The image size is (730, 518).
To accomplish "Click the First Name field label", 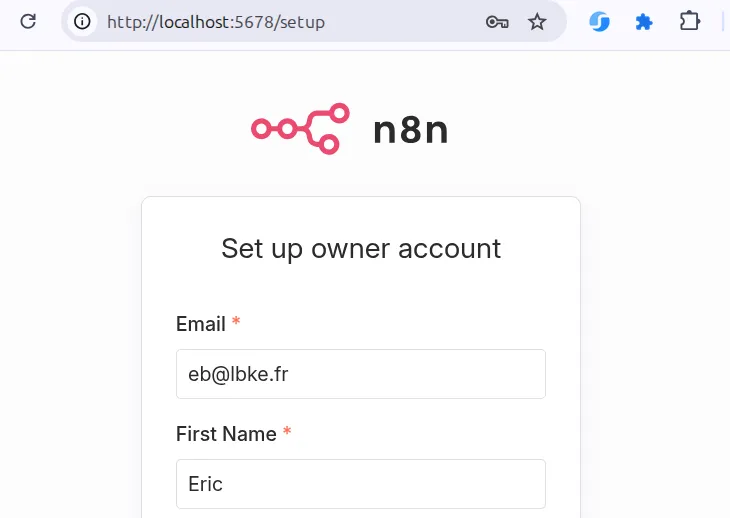I will [x=226, y=434].
